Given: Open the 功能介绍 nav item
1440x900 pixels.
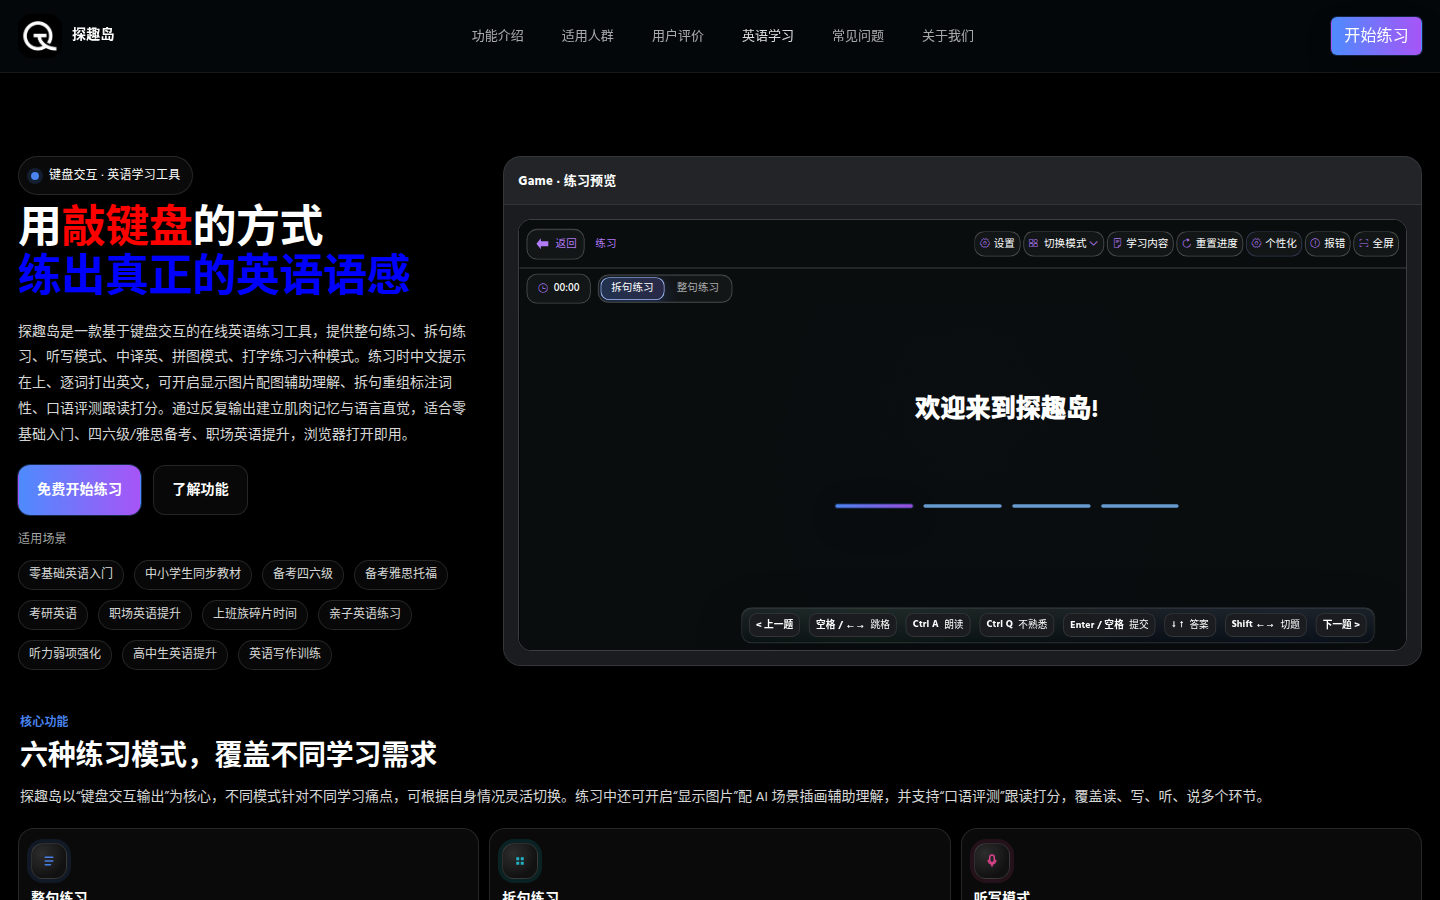Looking at the screenshot, I should (498, 36).
